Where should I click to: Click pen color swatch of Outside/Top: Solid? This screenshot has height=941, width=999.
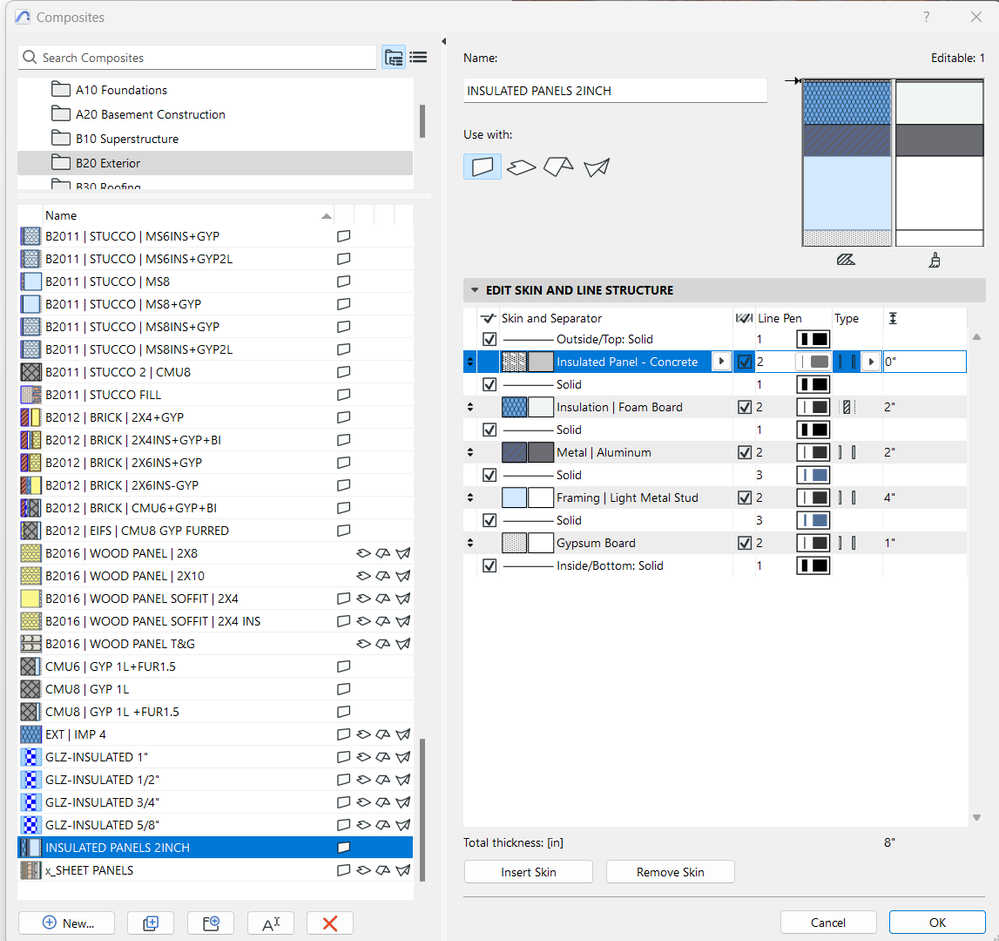point(813,339)
